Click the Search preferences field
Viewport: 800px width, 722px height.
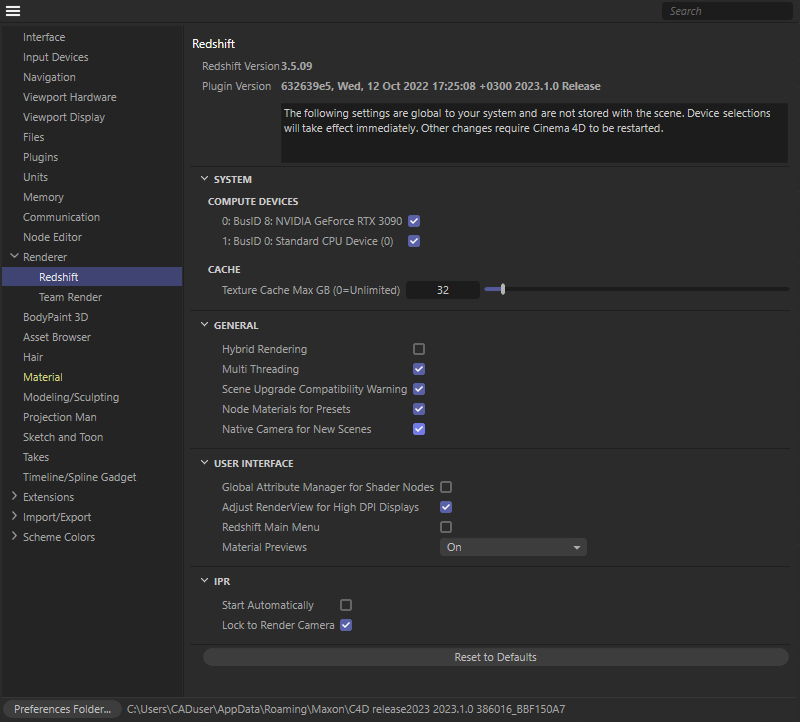click(727, 11)
